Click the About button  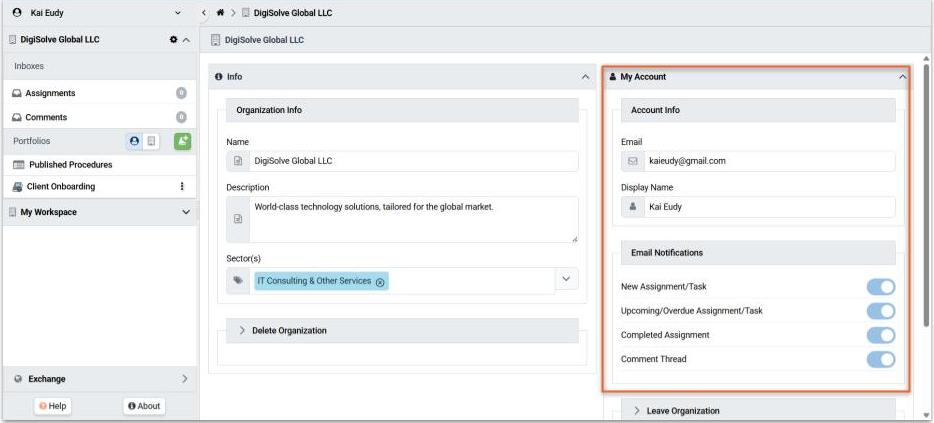tap(144, 406)
